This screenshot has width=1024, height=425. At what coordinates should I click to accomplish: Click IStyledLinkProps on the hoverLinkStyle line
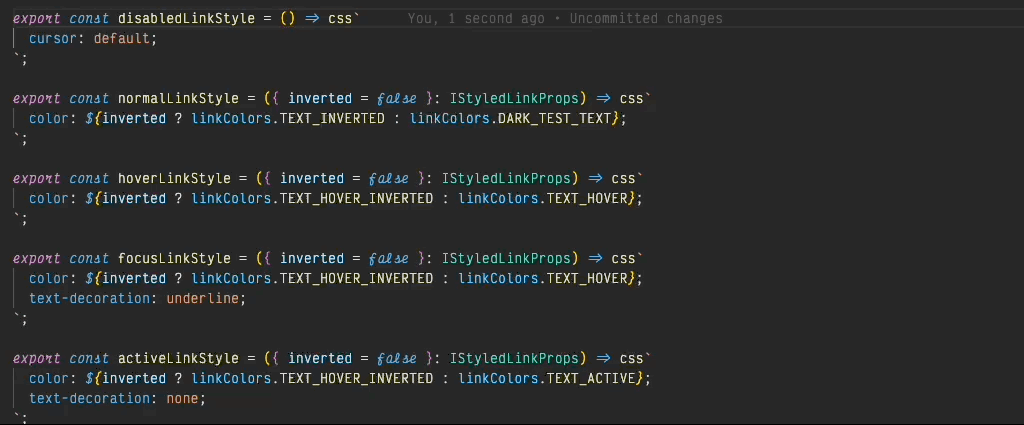tap(506, 179)
